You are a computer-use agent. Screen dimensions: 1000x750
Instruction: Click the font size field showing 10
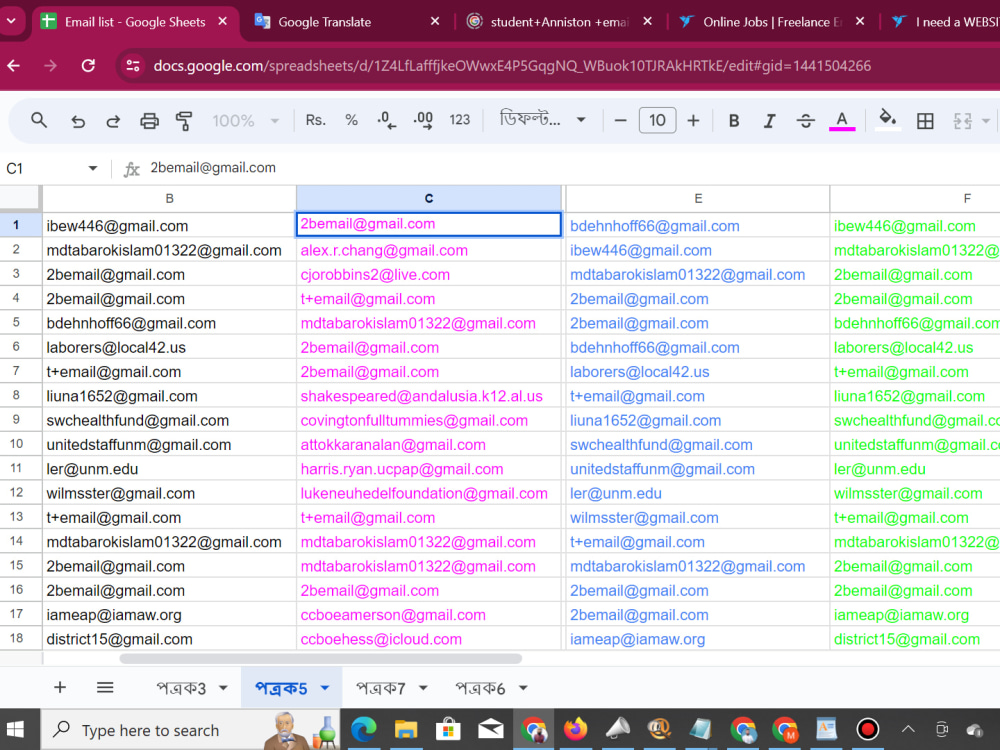(657, 121)
